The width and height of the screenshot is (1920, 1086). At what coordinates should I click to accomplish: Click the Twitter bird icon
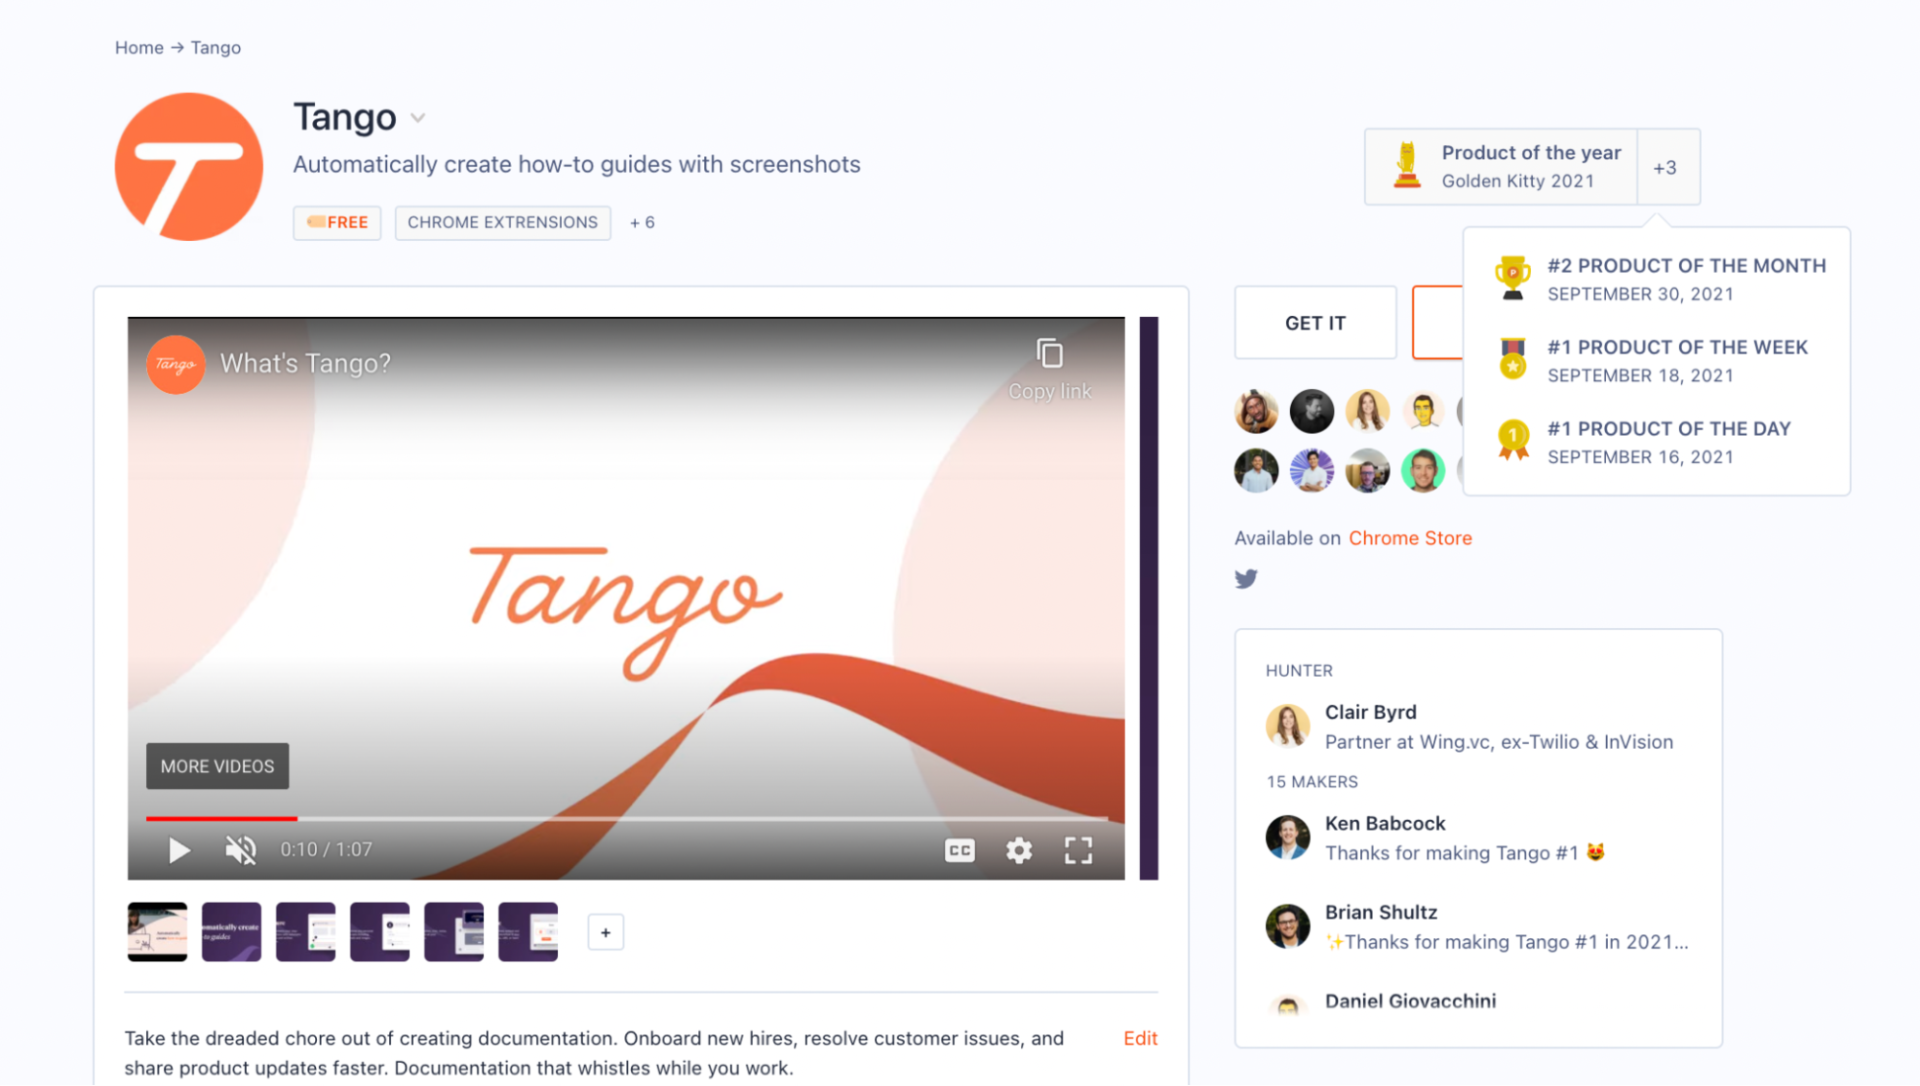click(x=1246, y=578)
